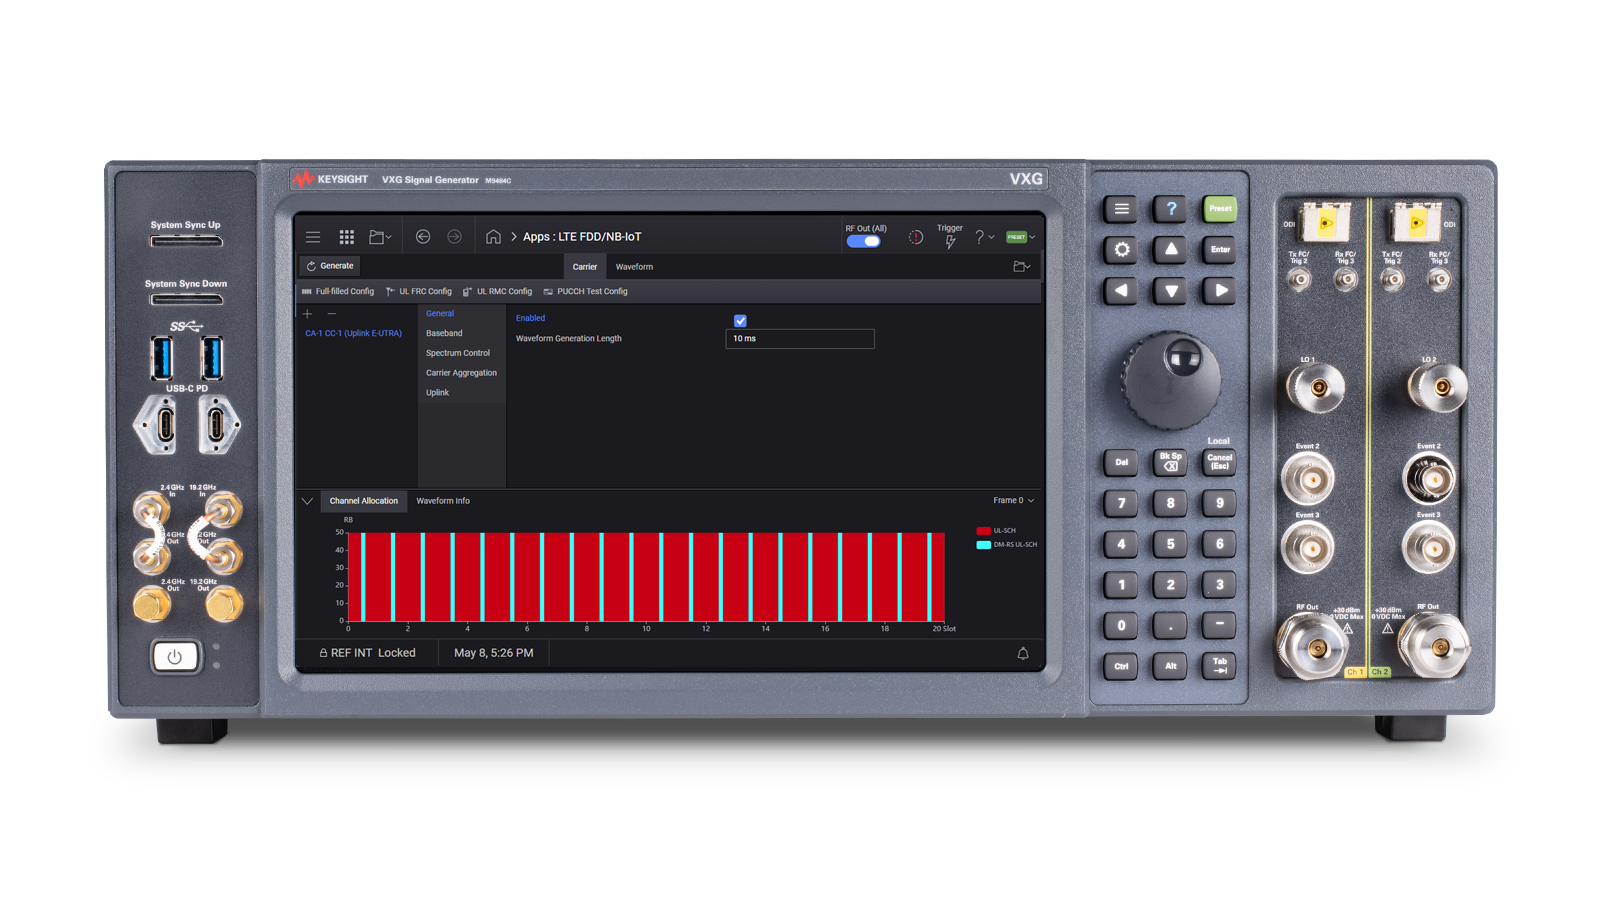Add a carrier with the plus icon
The image size is (1600, 900).
click(308, 314)
